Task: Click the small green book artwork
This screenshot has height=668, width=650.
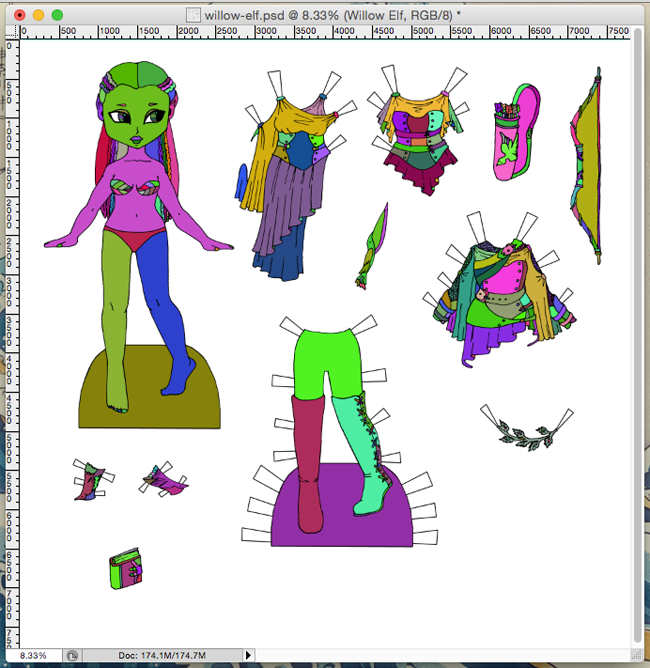Action: (x=126, y=569)
